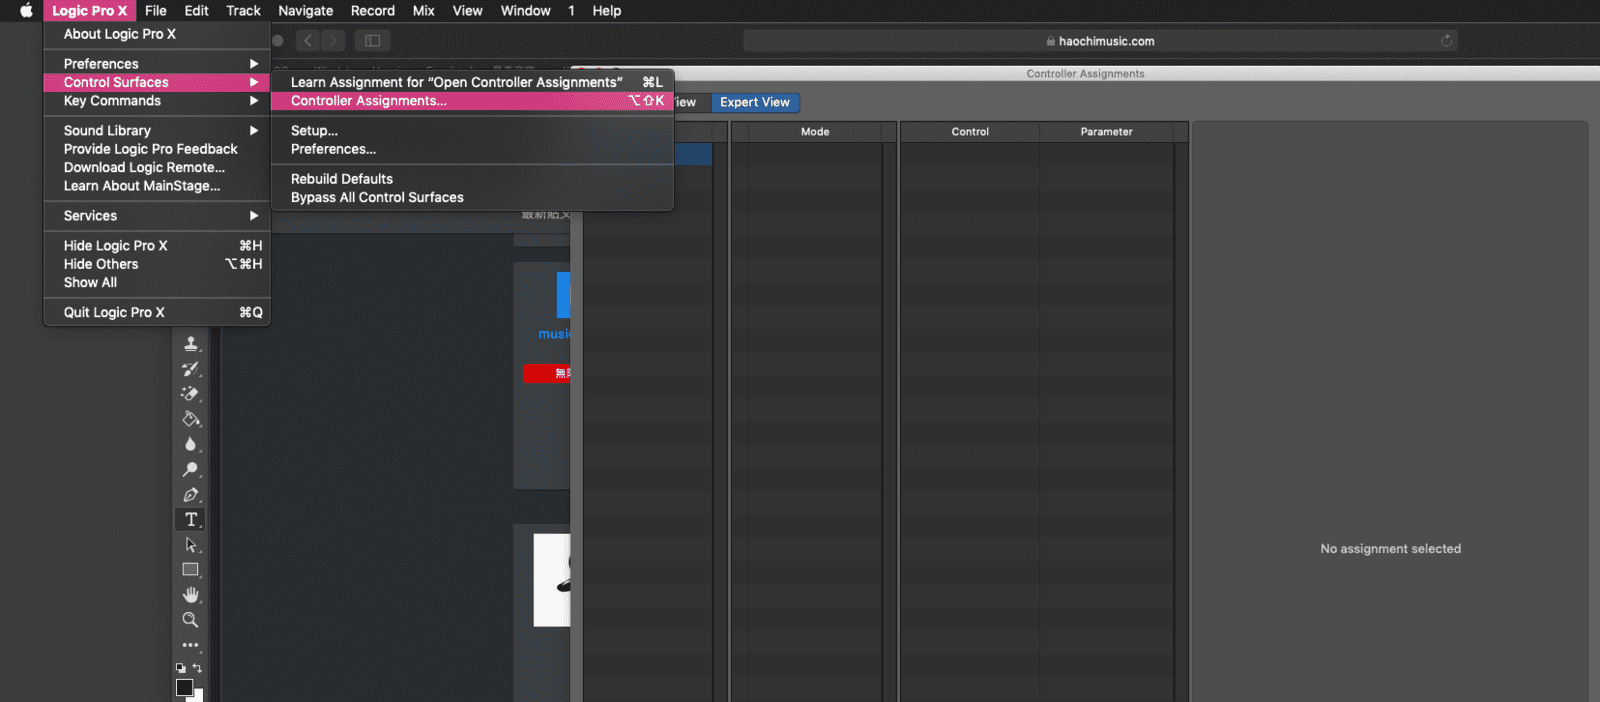Go forward in Safari browser
Viewport: 1600px width, 702px height.
tap(333, 41)
